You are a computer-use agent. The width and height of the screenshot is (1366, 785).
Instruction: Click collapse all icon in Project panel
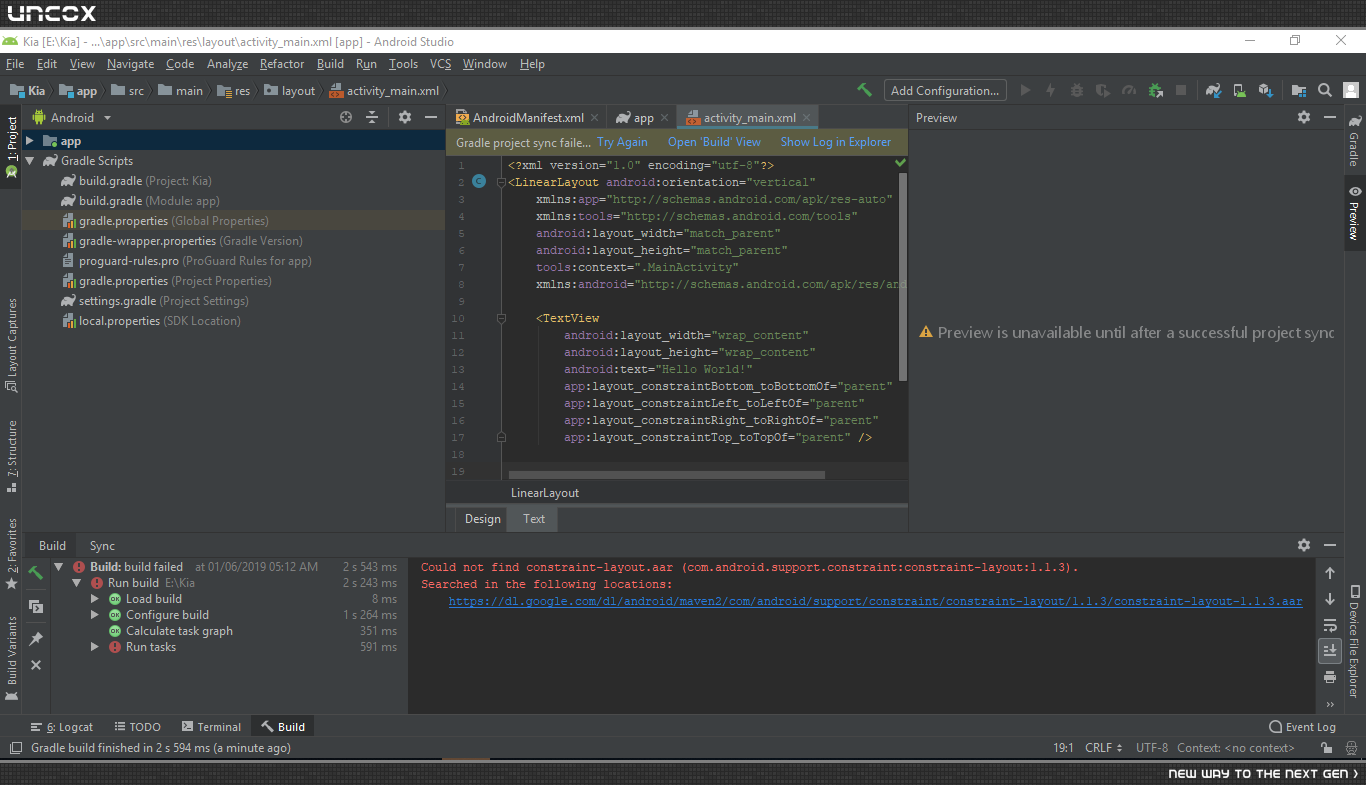pos(372,117)
